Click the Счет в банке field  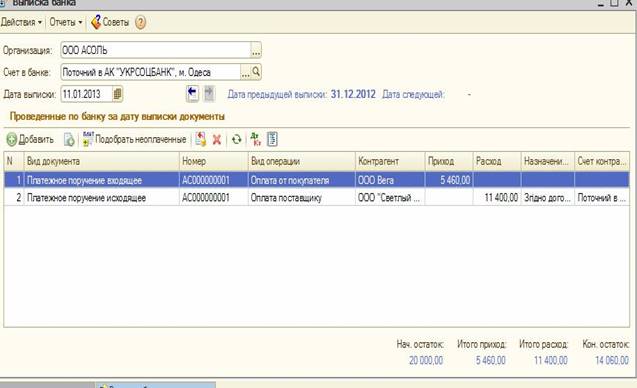150,72
